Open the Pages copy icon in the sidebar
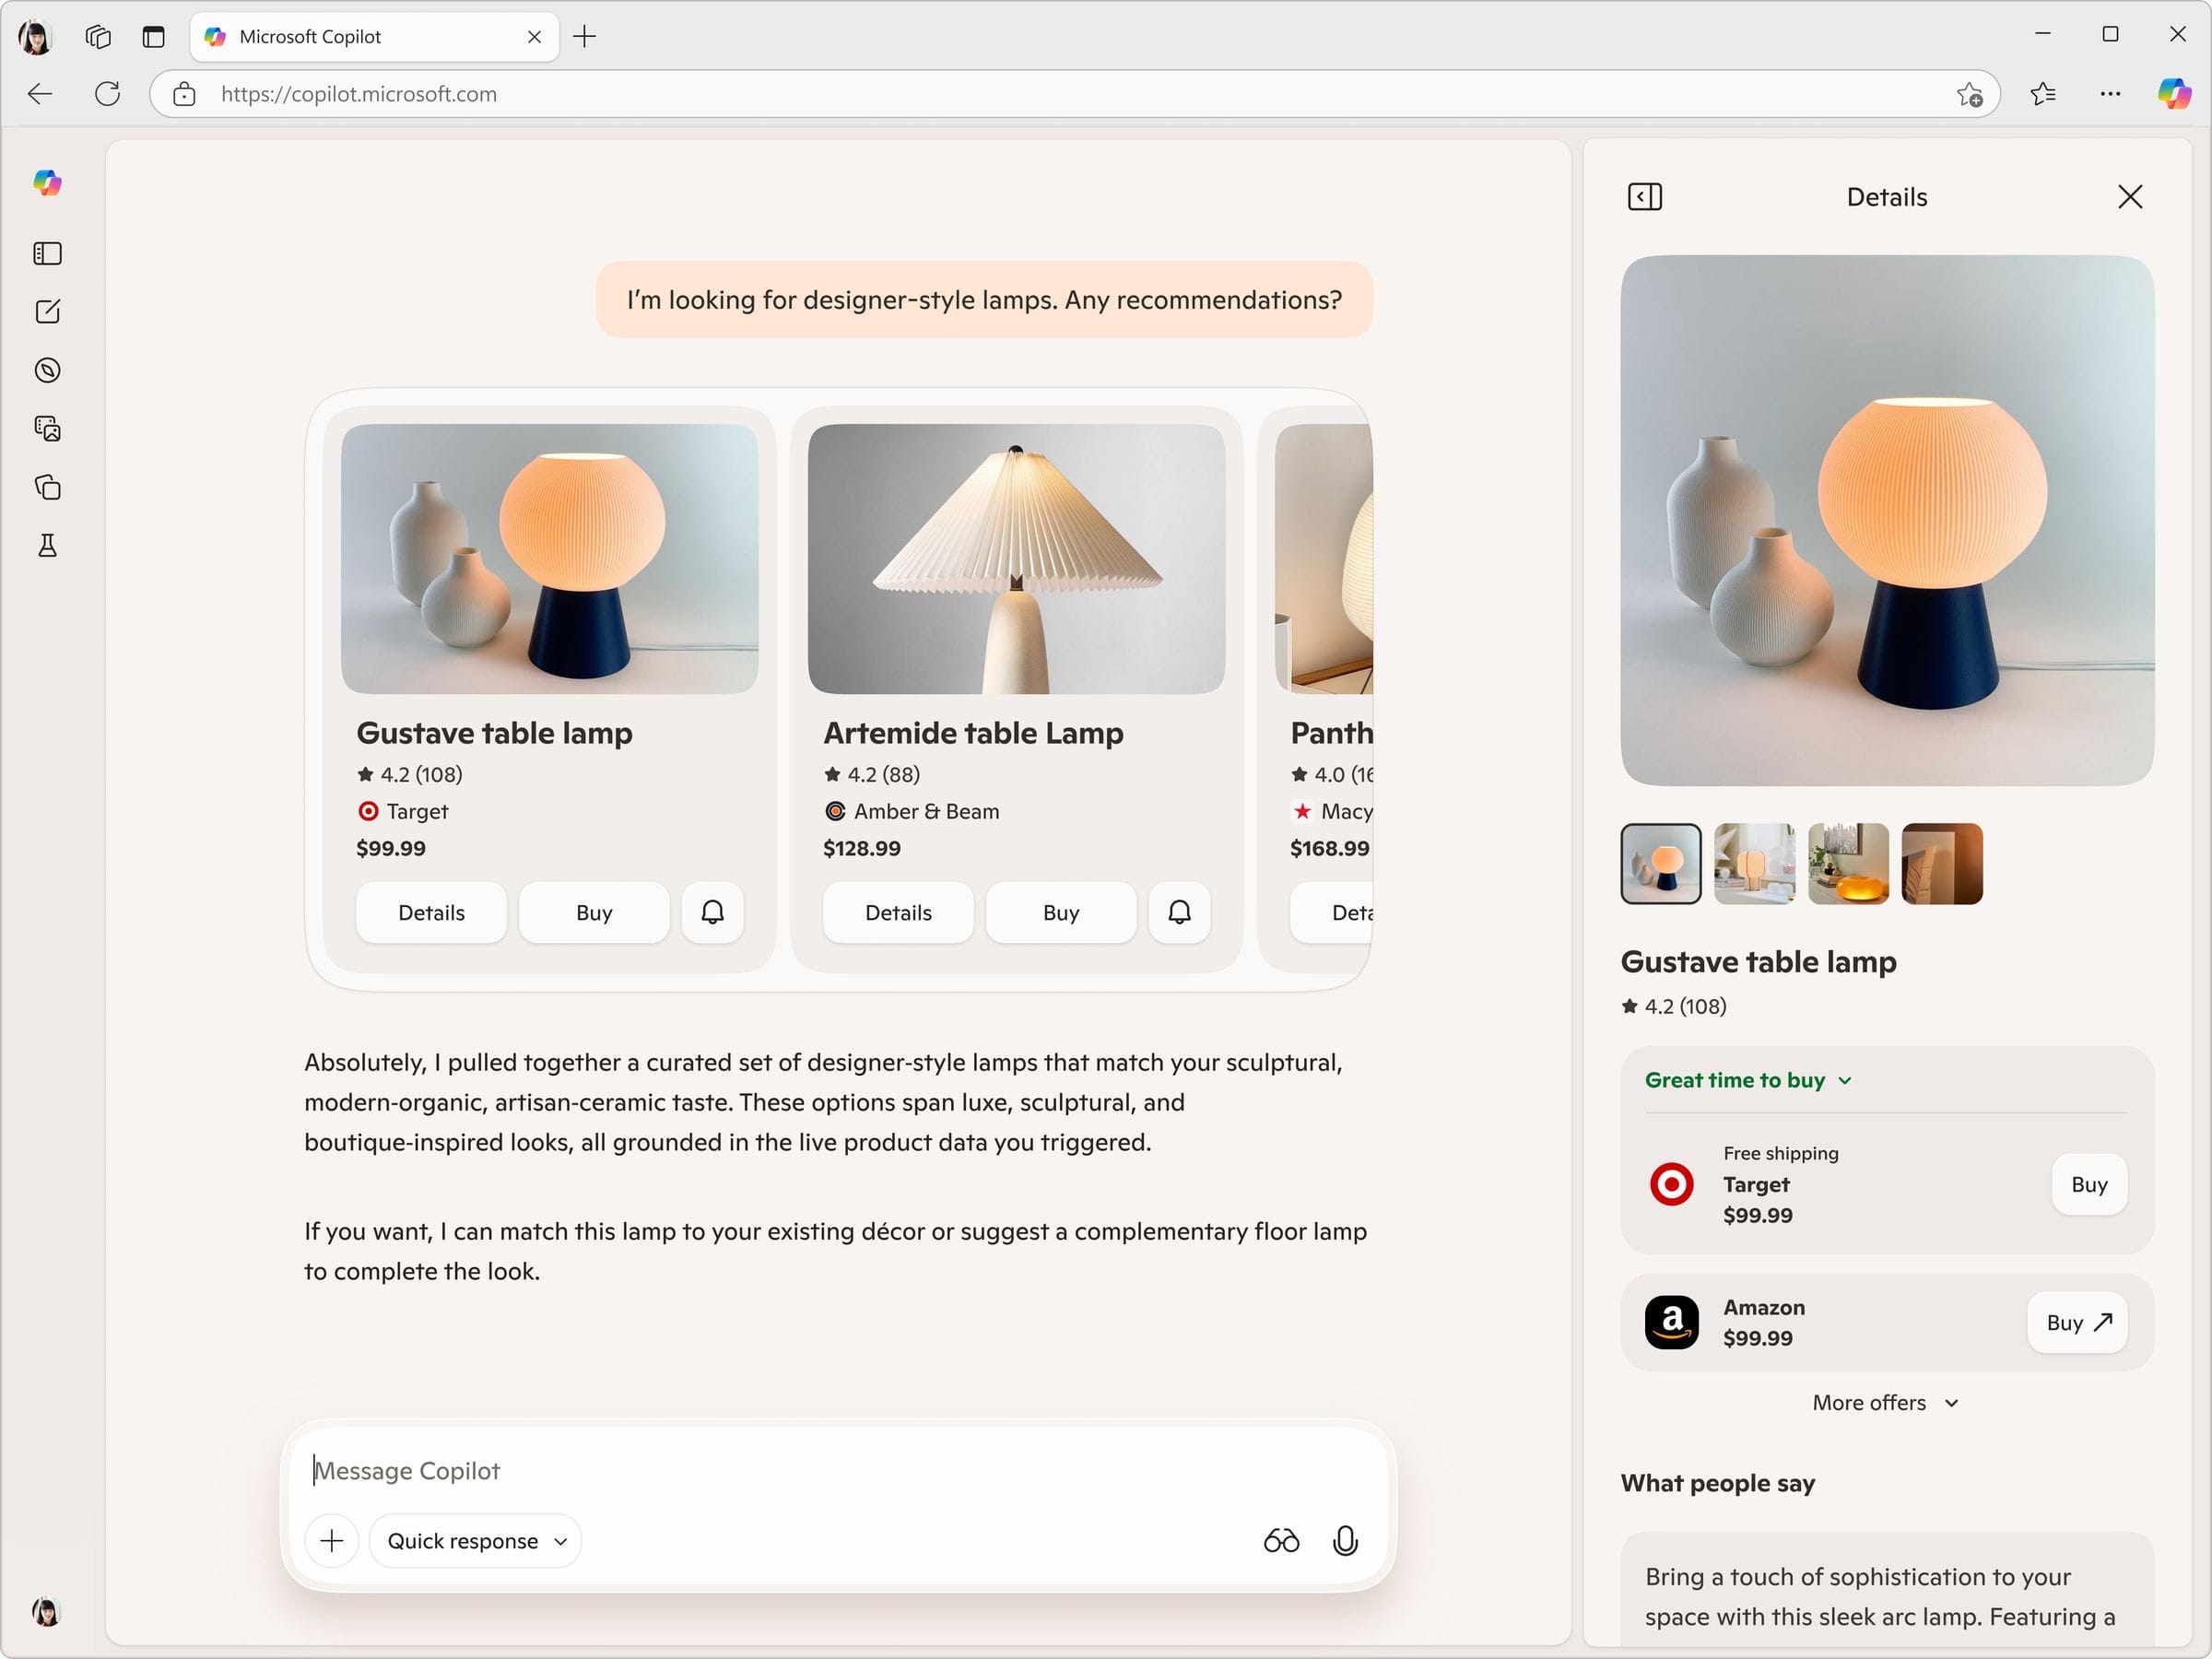The width and height of the screenshot is (2212, 1659). [x=47, y=487]
